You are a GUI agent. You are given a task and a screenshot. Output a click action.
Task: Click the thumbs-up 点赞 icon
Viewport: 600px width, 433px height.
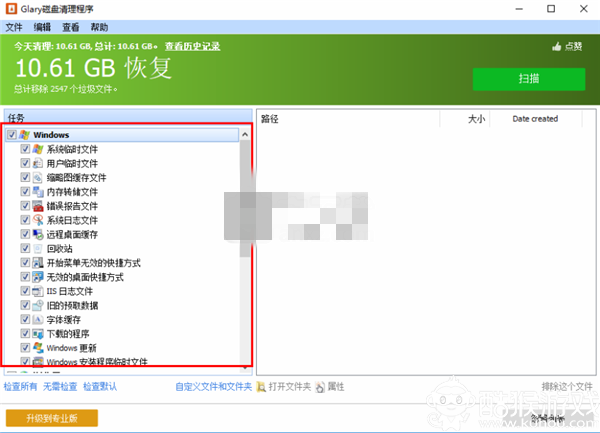tap(557, 47)
